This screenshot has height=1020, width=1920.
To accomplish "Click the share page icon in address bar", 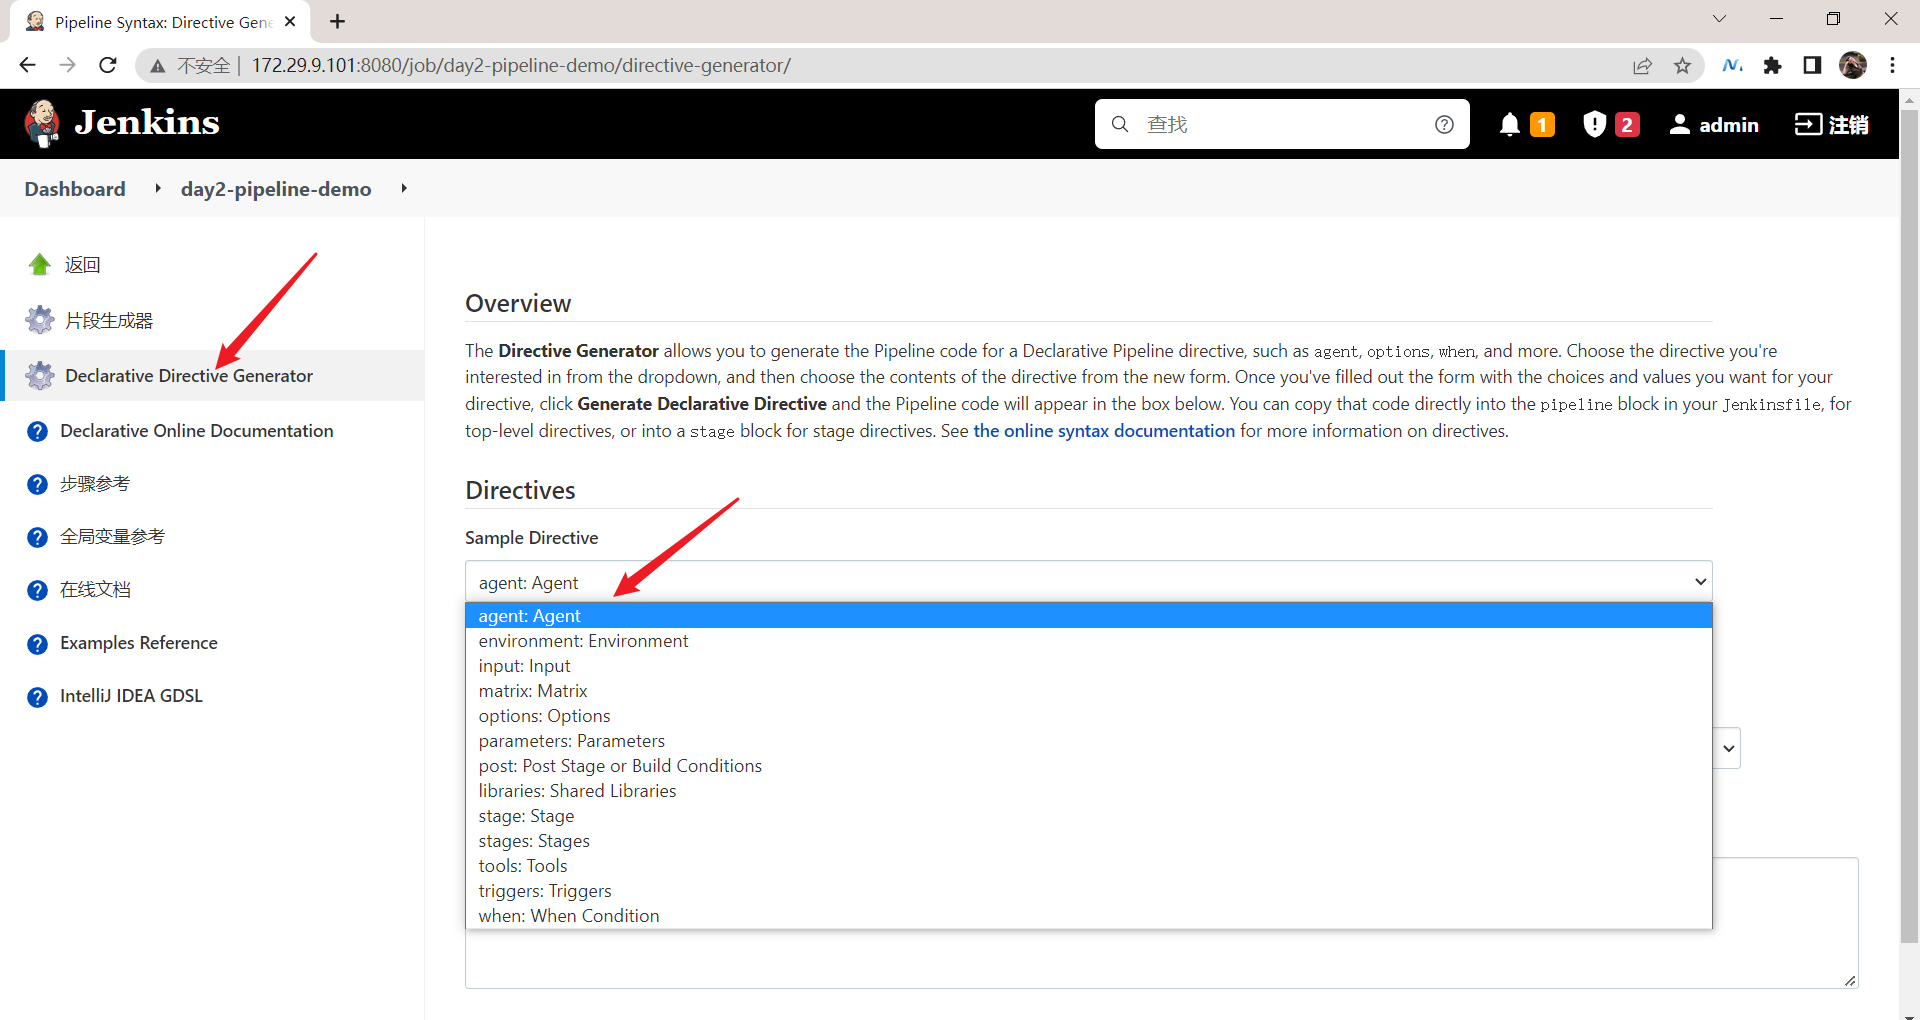I will 1642,65.
